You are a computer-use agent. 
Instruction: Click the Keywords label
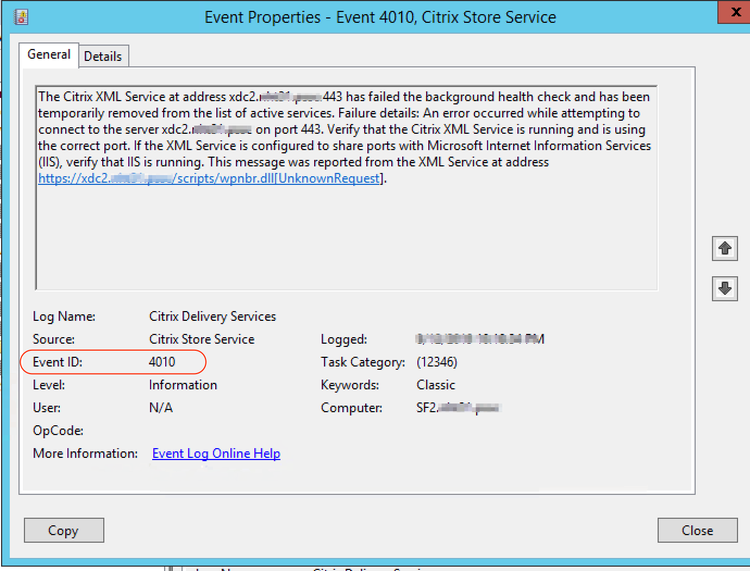pyautogui.click(x=350, y=385)
